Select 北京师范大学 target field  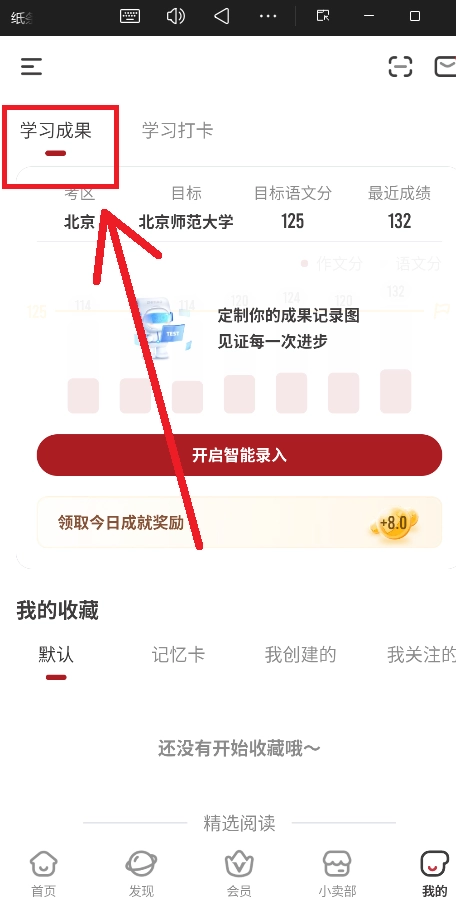click(186, 221)
